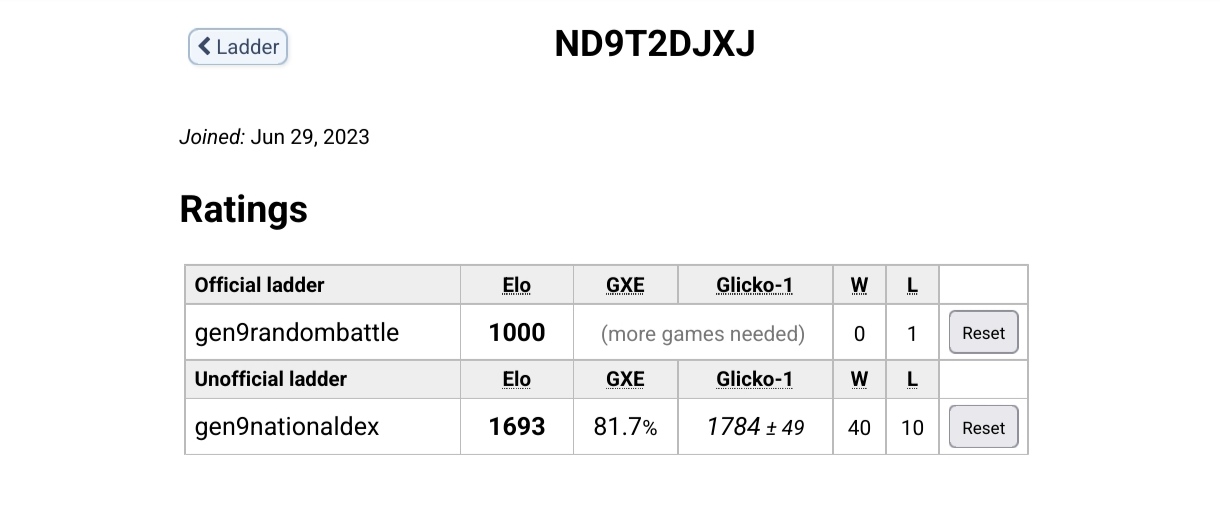Reset the gen9nationaldex rating
1220x527 pixels.
[x=983, y=427]
